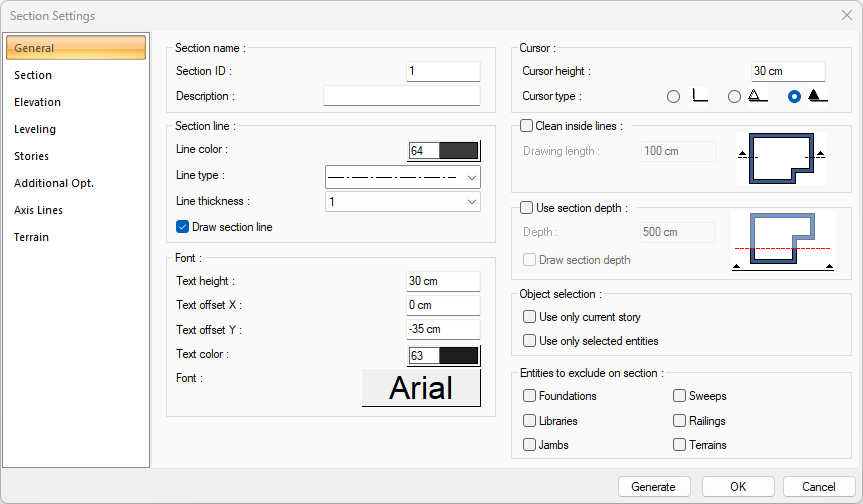Click the L-shaped cursor type icon
Screen dimensions: 863x504
pos(700,96)
